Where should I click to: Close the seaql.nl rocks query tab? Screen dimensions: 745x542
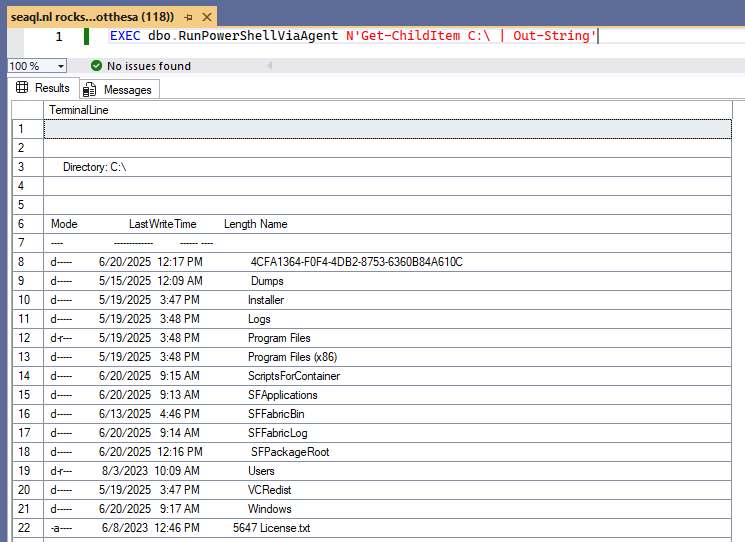(207, 18)
